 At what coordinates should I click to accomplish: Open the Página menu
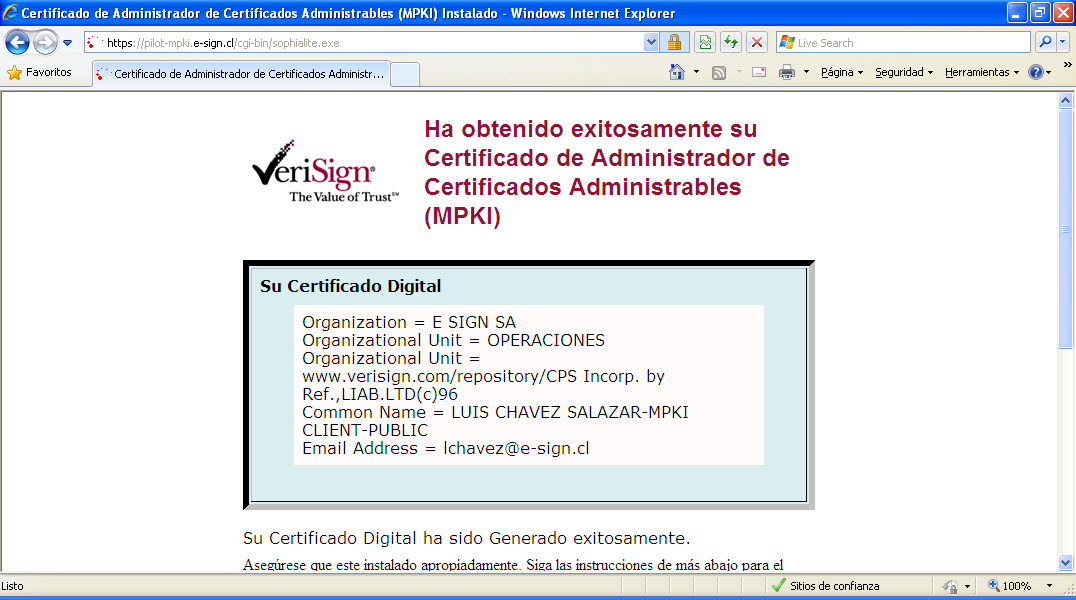point(841,72)
